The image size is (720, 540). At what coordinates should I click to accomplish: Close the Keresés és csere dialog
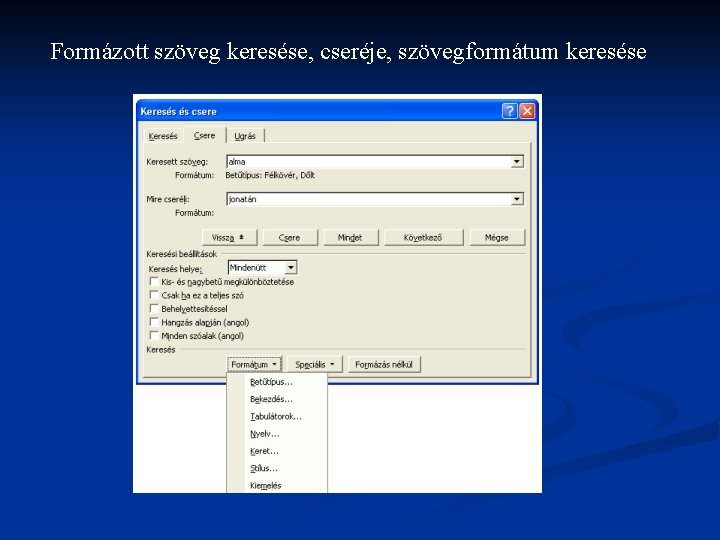[x=527, y=111]
